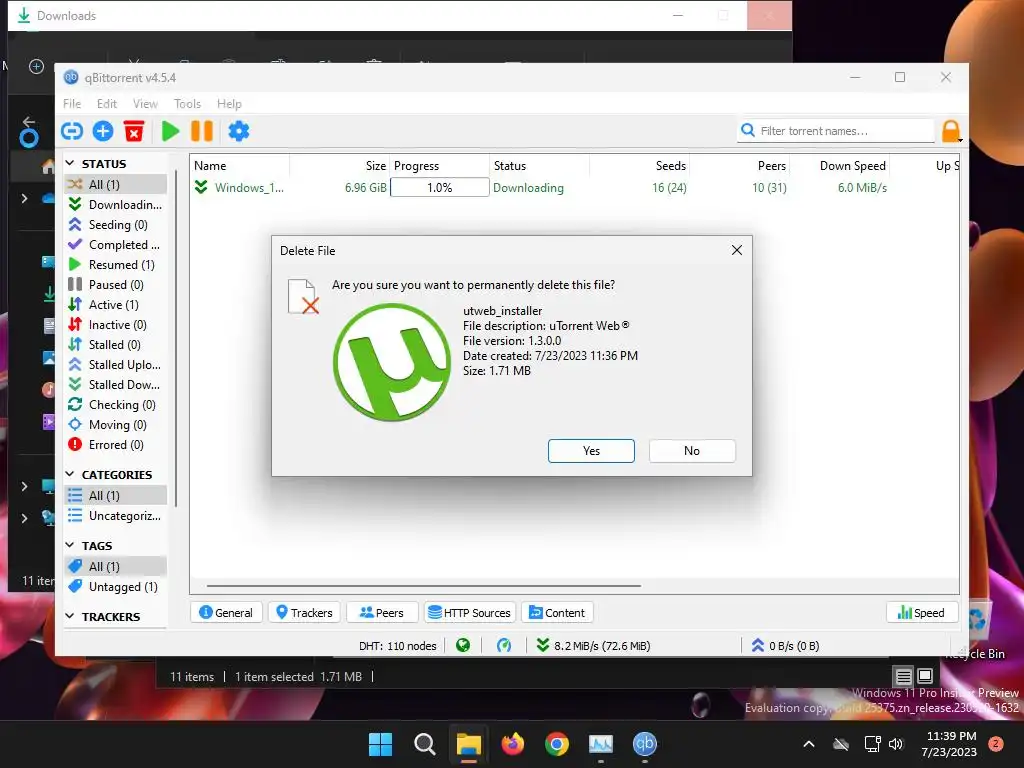Image resolution: width=1024 pixels, height=768 pixels.
Task: Click the taskbar Search magnifier
Action: (x=424, y=744)
